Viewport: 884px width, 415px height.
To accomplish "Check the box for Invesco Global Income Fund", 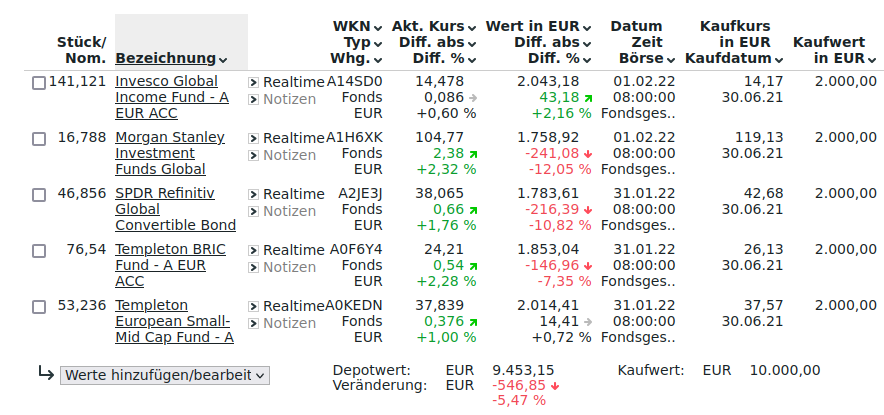I will coord(39,83).
